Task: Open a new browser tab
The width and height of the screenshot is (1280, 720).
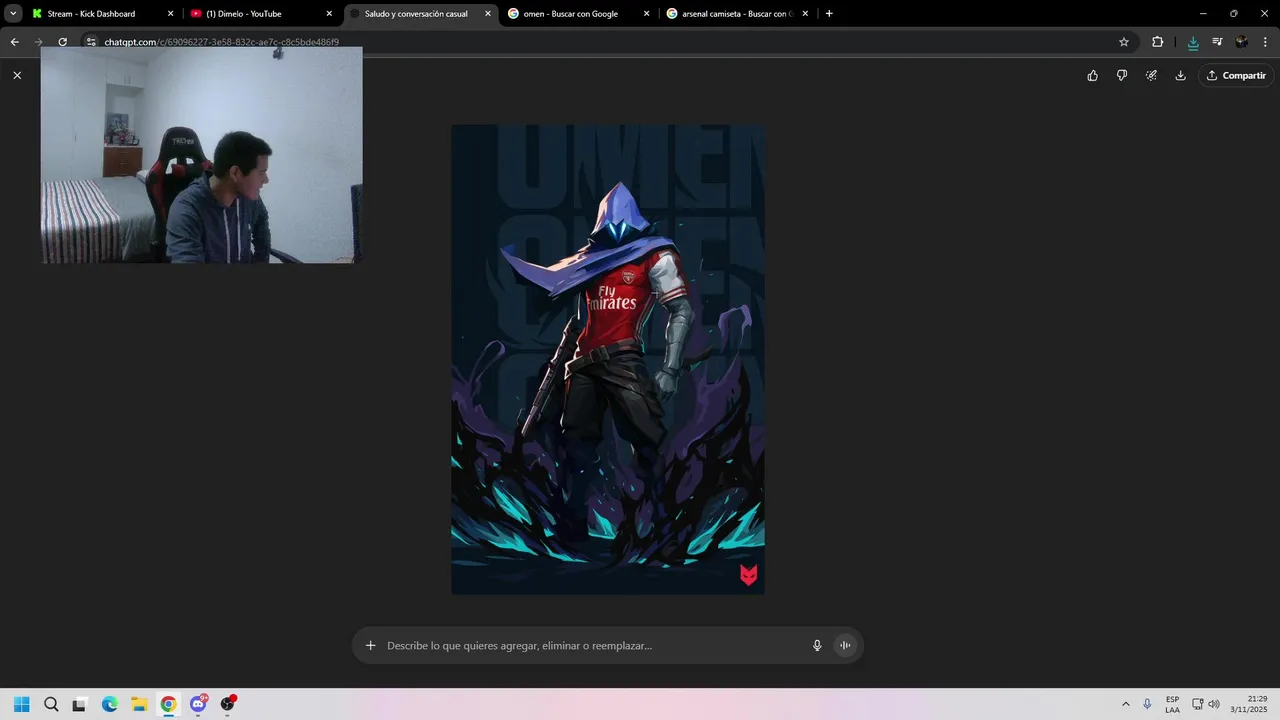Action: [829, 14]
